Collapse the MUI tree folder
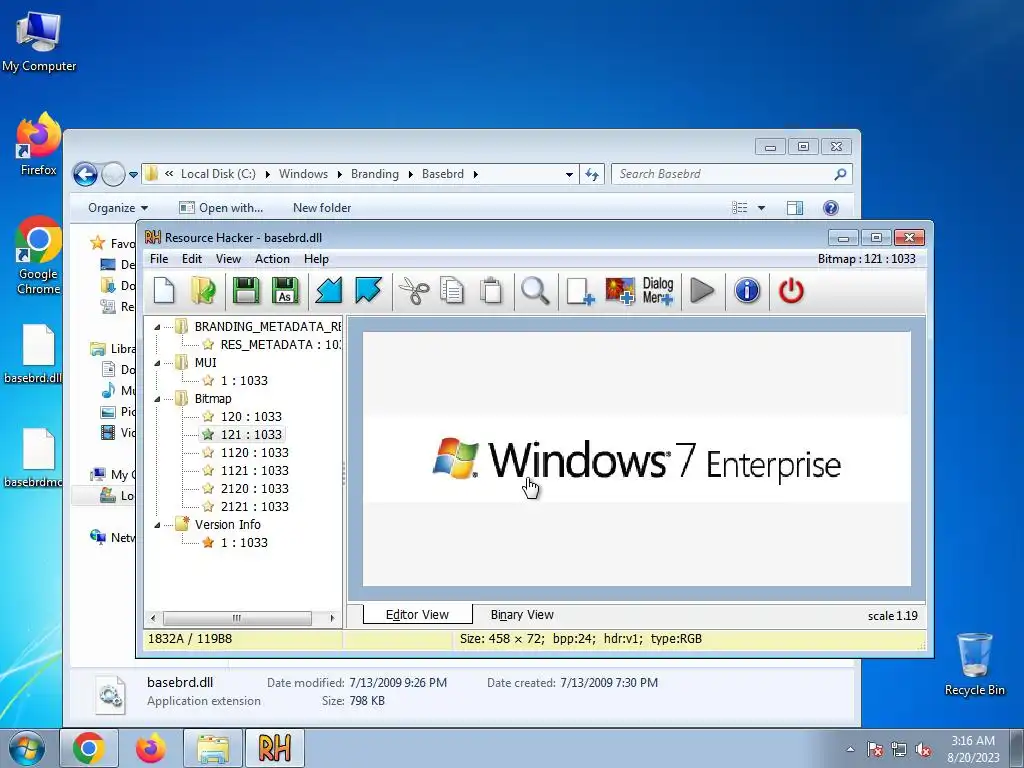Viewport: 1024px width, 768px height. click(x=157, y=362)
